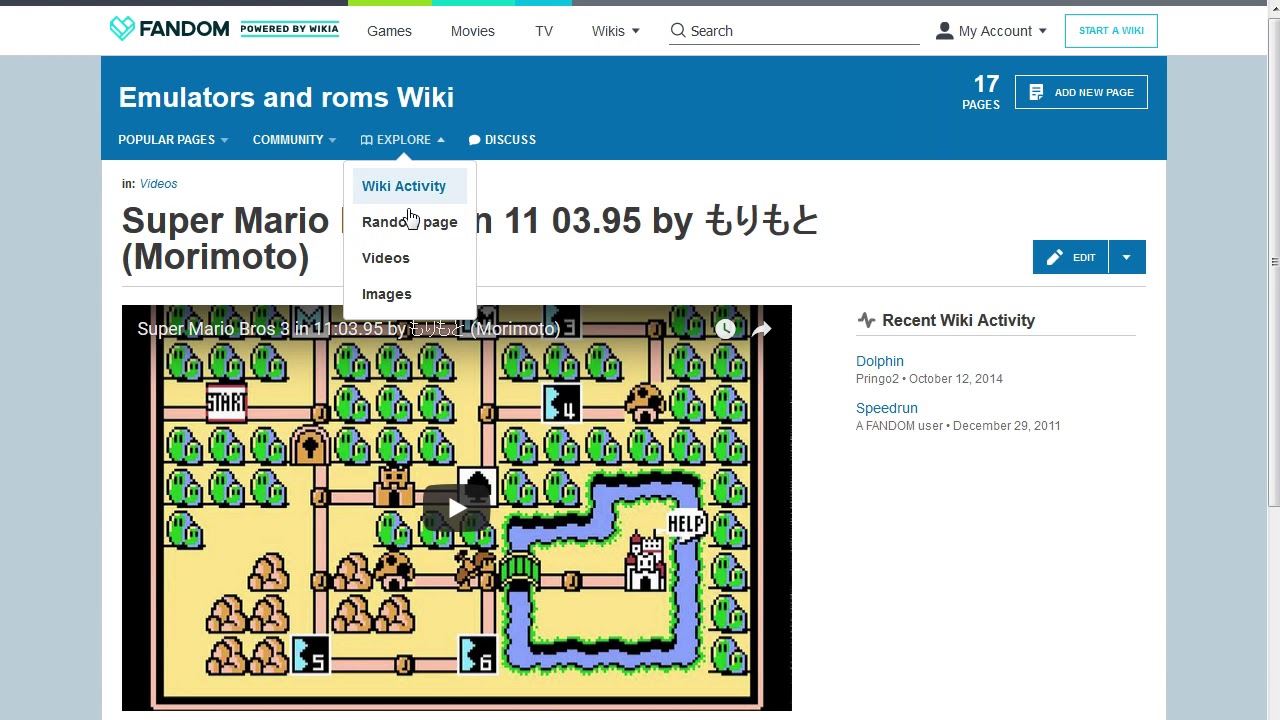Click the Recent Wiki Activity pulse icon
The width and height of the screenshot is (1280, 720).
tap(866, 320)
